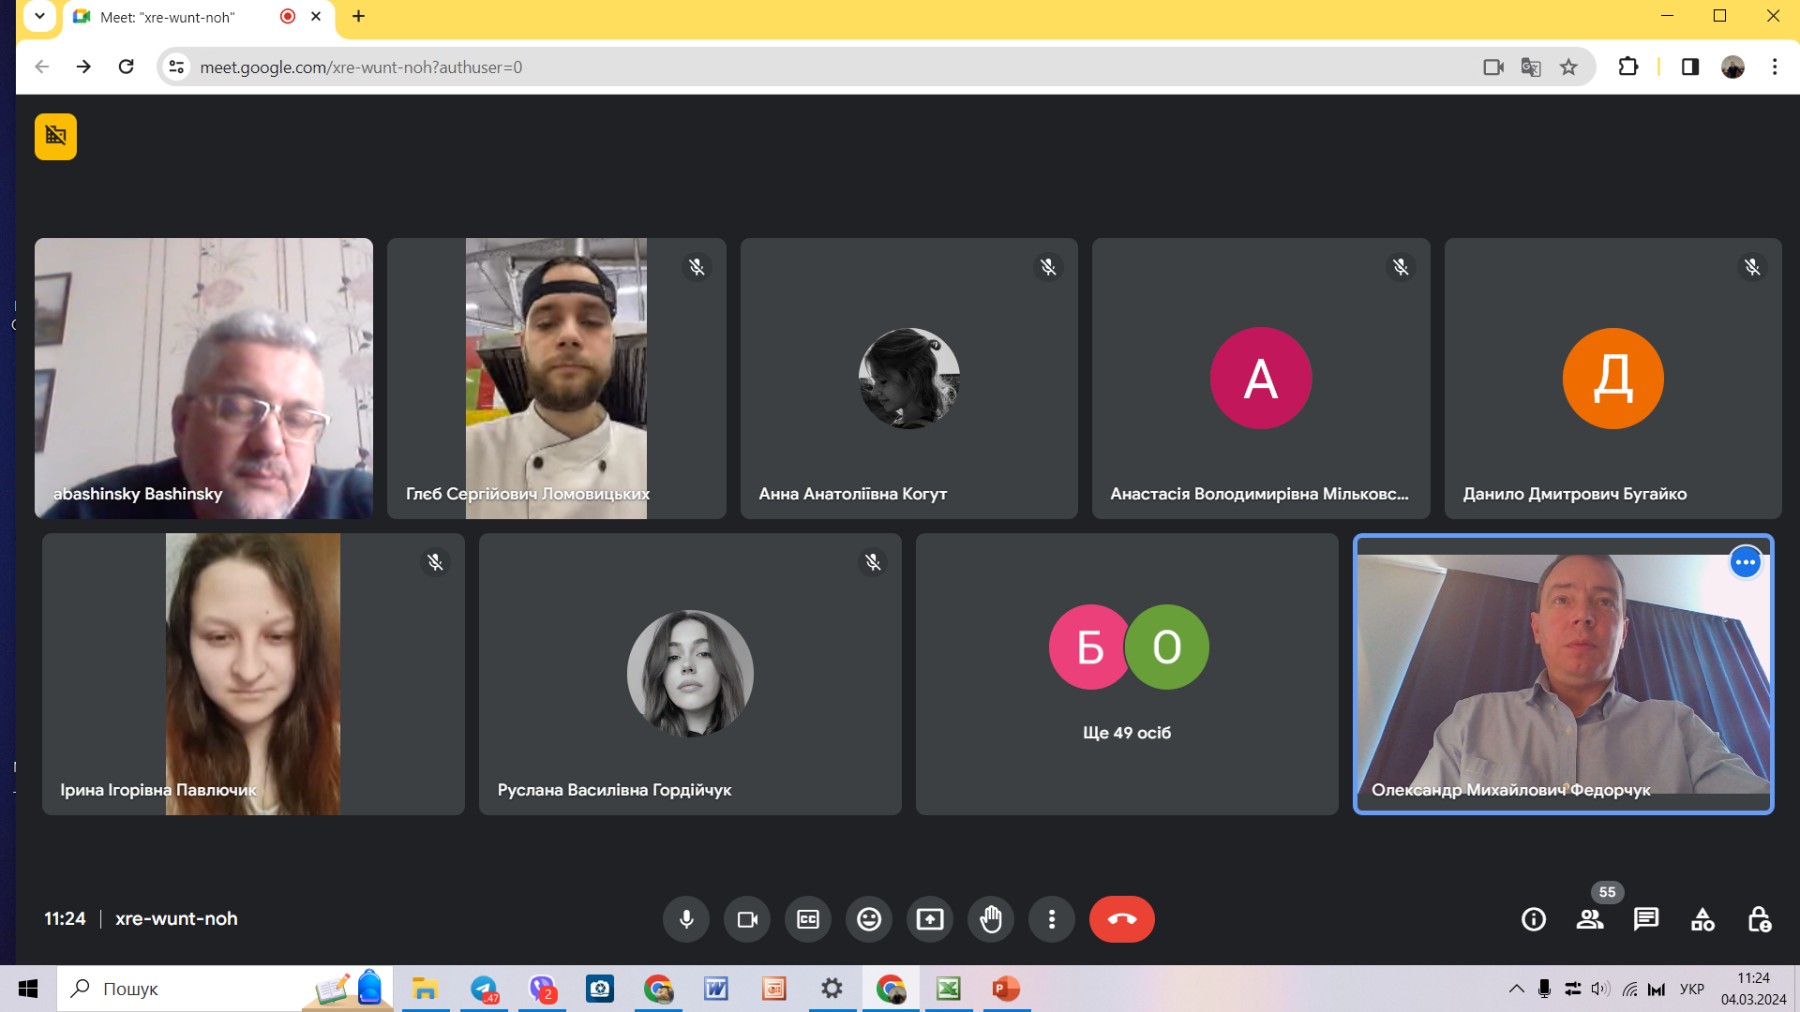Open meeting details info panel
The width and height of the screenshot is (1800, 1012).
coord(1533,919)
